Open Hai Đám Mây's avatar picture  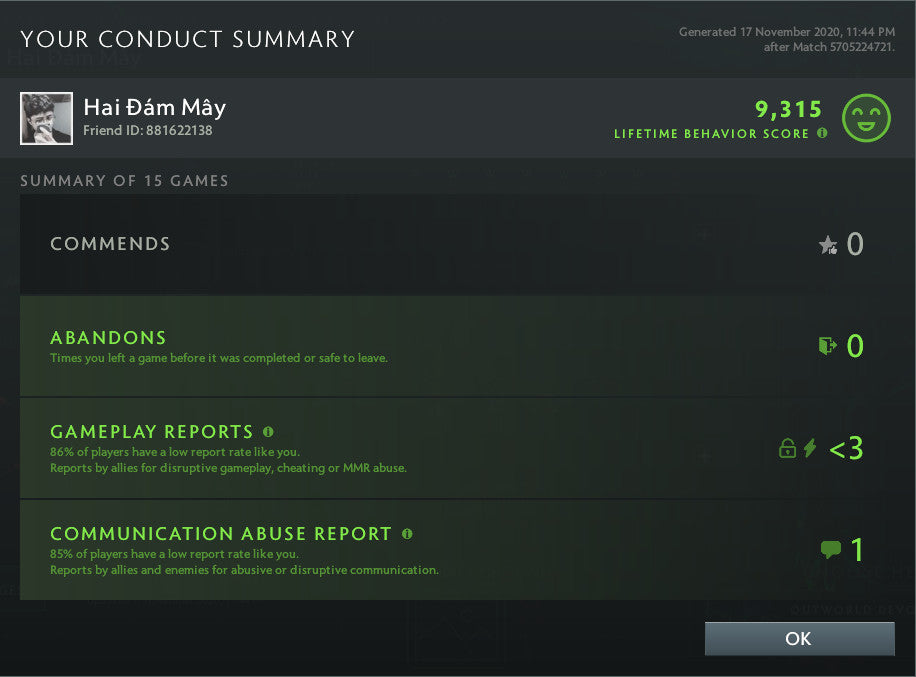(45, 118)
